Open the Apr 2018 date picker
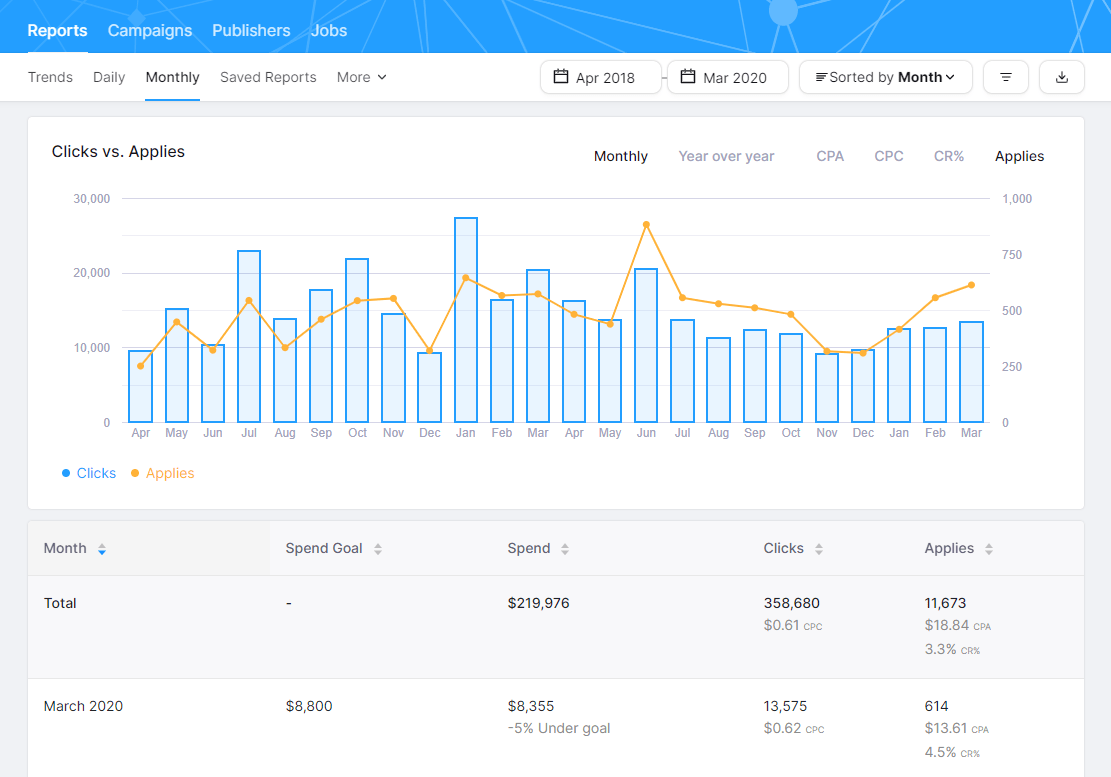 coord(600,76)
